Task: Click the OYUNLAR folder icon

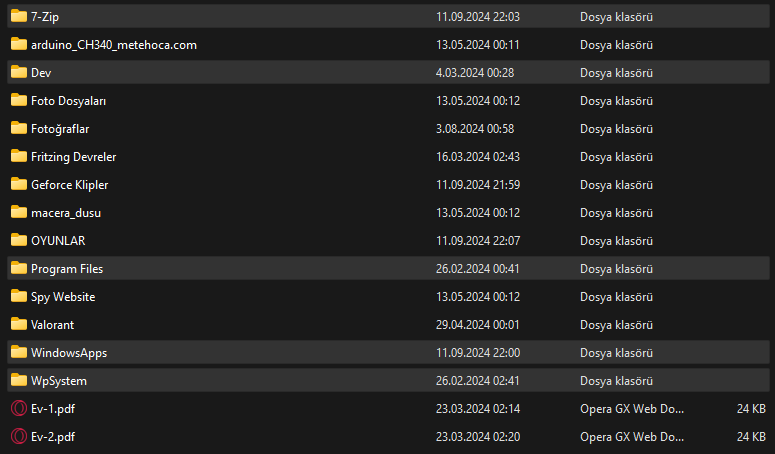Action: tap(19, 240)
